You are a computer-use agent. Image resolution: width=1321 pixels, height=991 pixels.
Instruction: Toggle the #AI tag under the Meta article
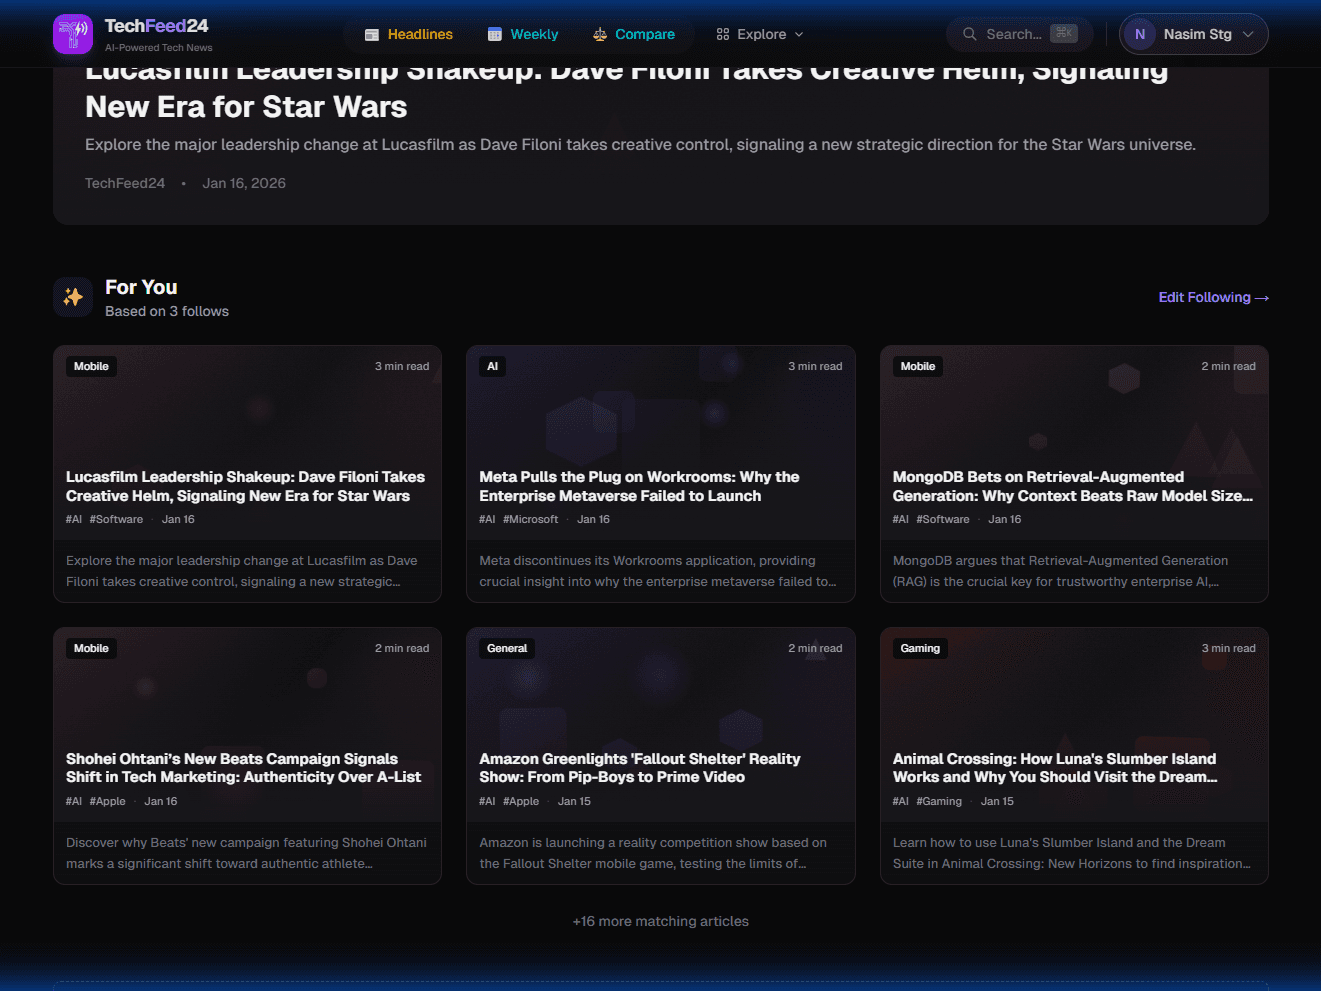pos(487,518)
